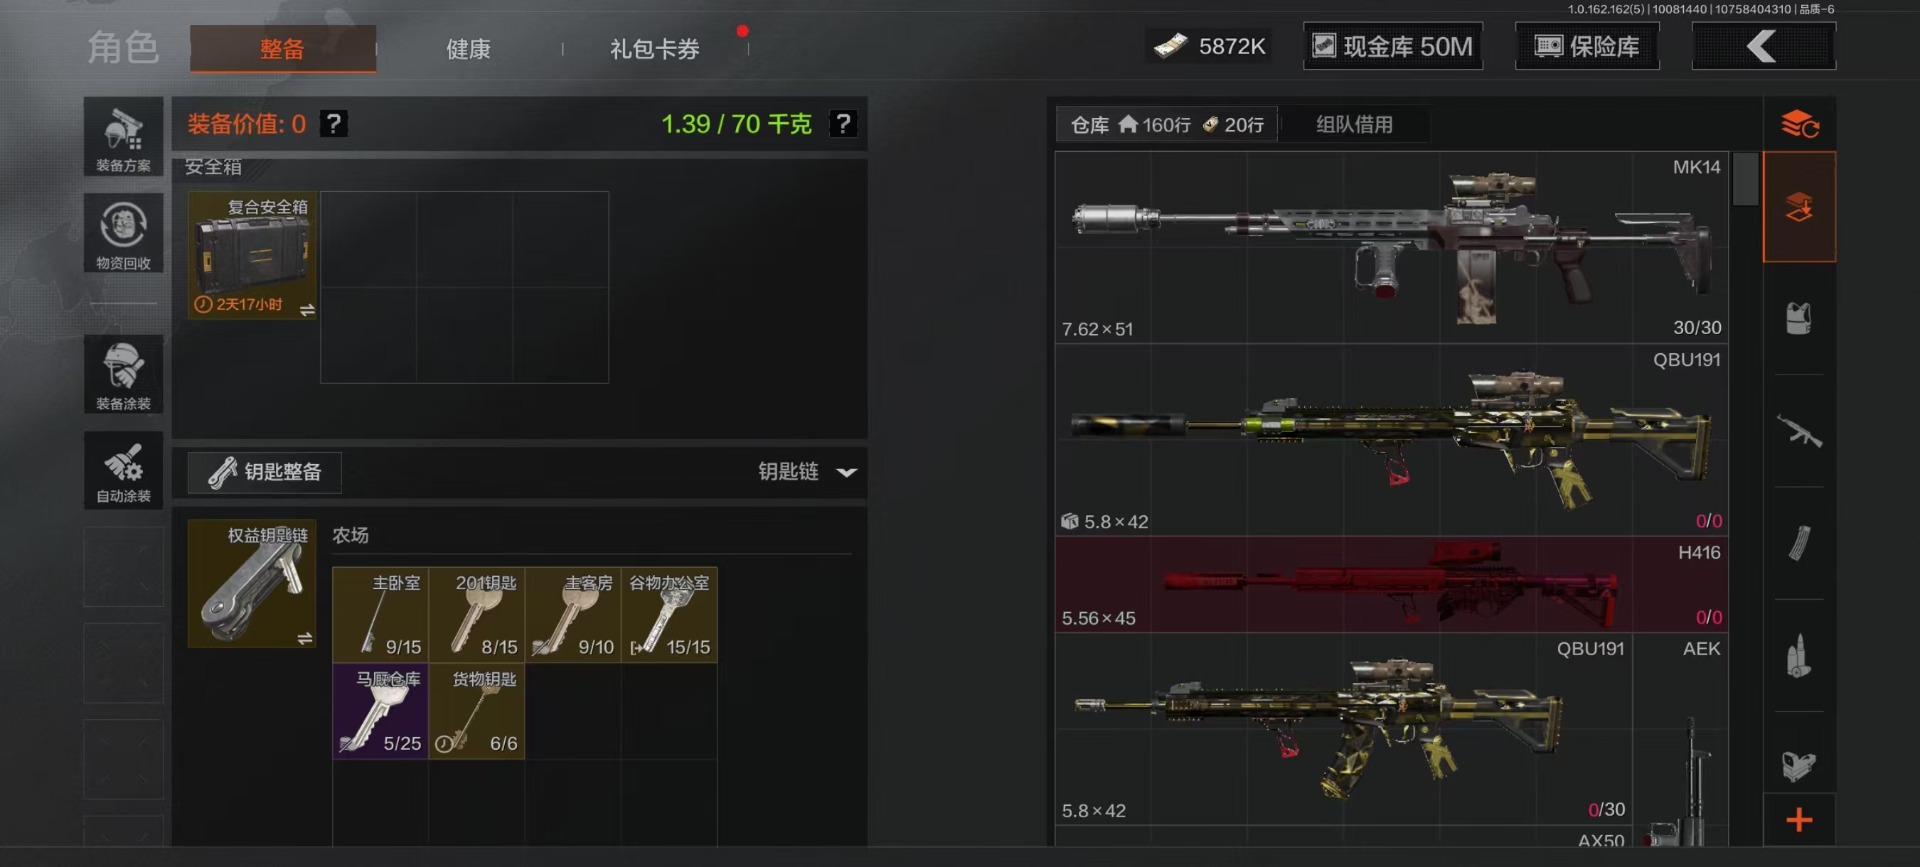Click the orange plus icon in sidebar
This screenshot has height=867, width=1920.
point(1799,820)
